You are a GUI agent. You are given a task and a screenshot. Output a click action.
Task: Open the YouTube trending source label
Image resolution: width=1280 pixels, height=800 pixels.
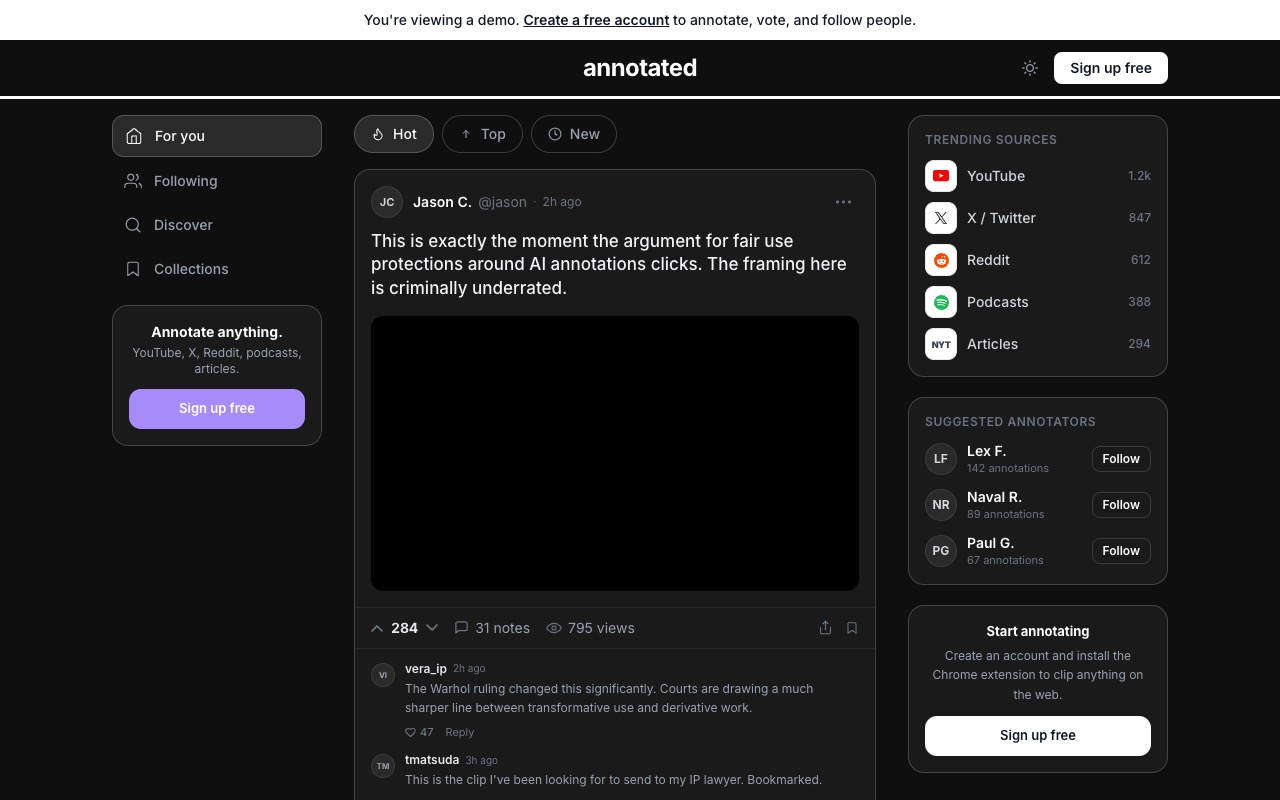[x=996, y=176]
